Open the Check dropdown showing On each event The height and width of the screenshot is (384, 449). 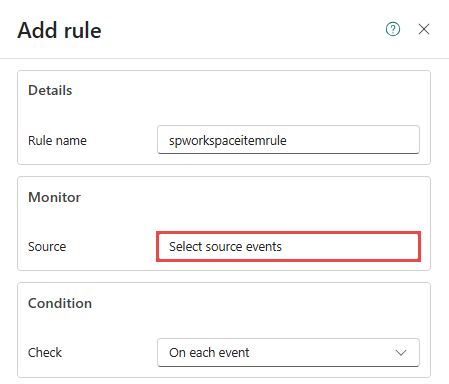(x=288, y=352)
